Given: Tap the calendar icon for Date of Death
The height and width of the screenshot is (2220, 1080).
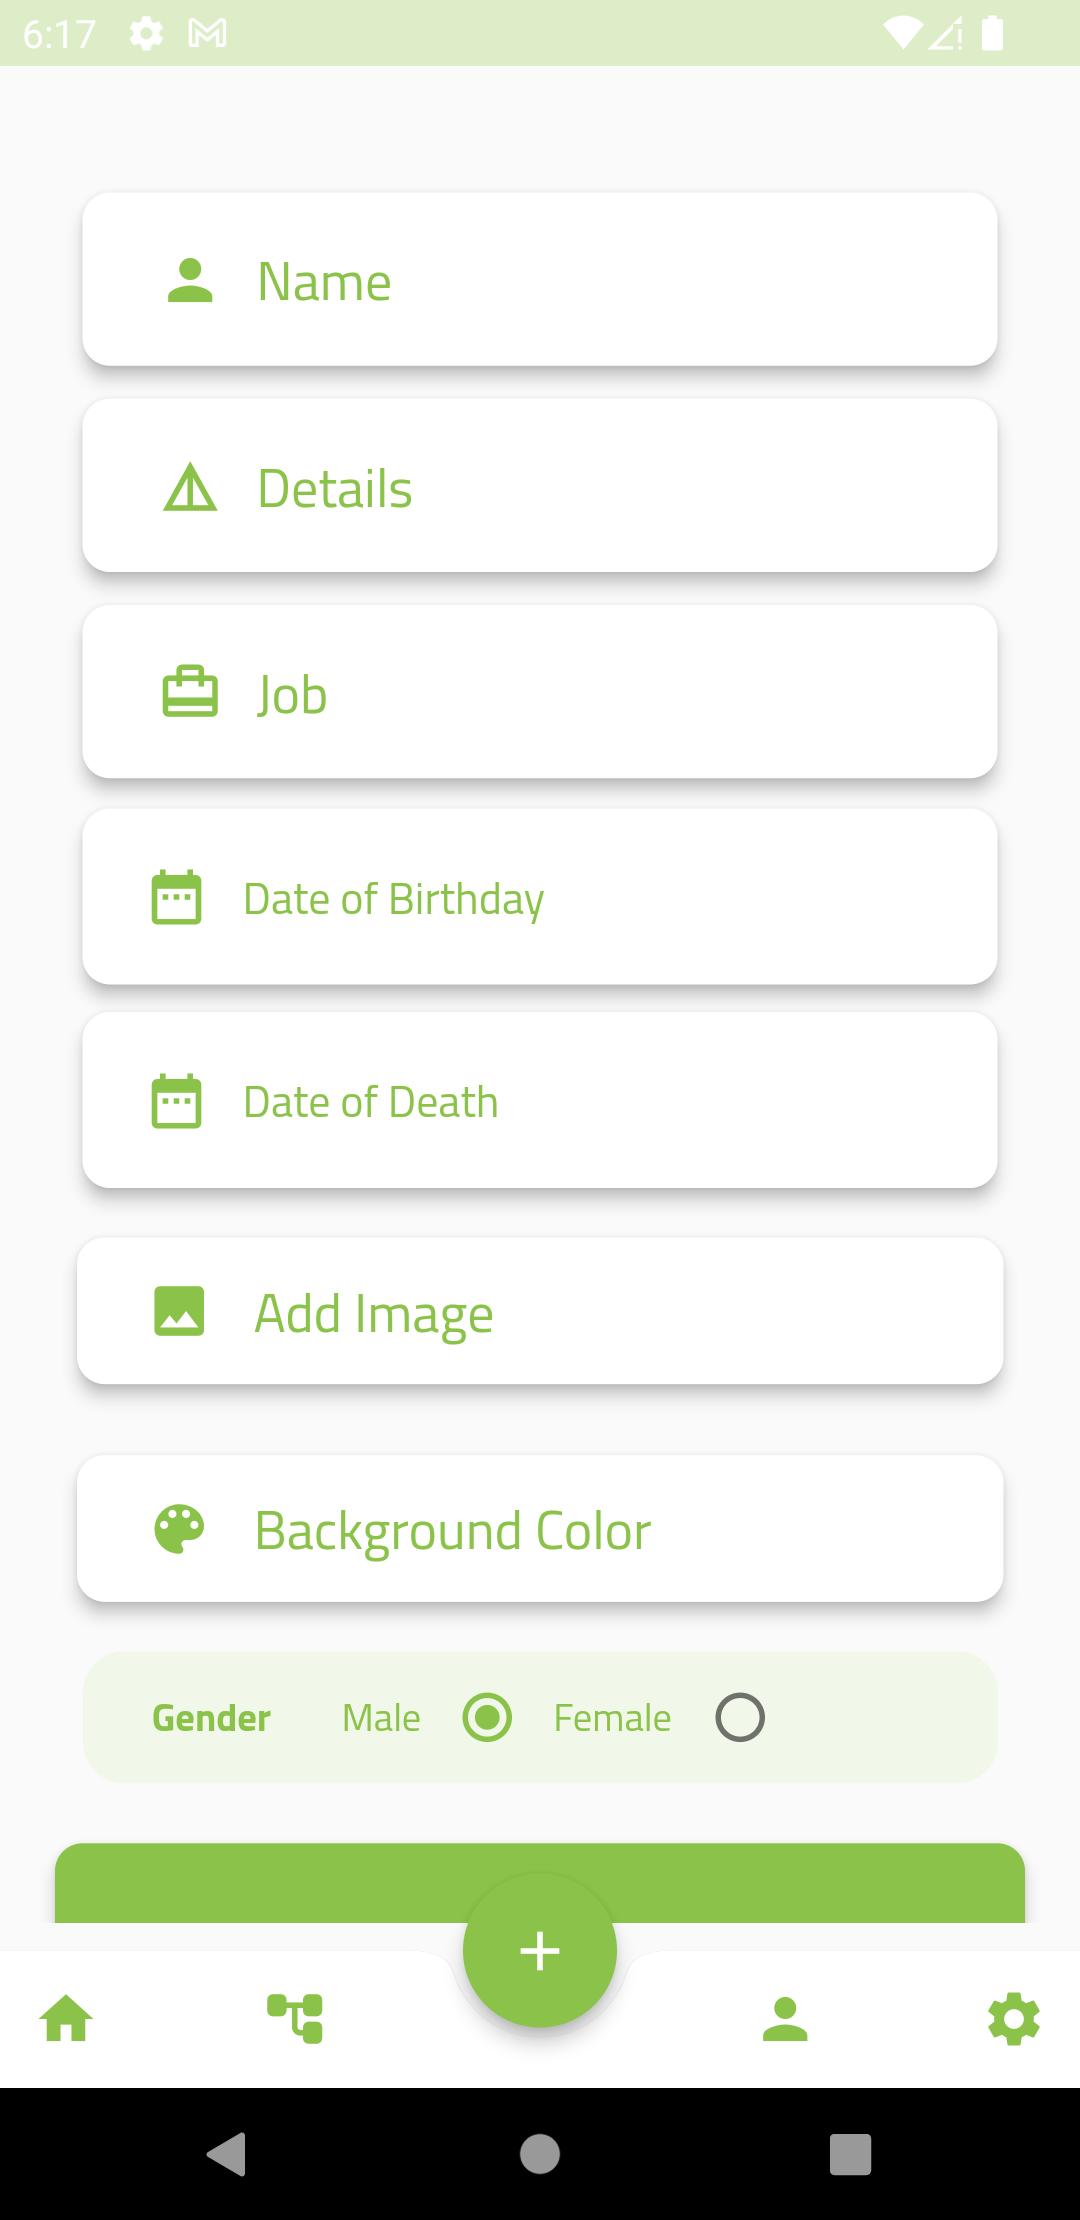Looking at the screenshot, I should click(x=177, y=1101).
